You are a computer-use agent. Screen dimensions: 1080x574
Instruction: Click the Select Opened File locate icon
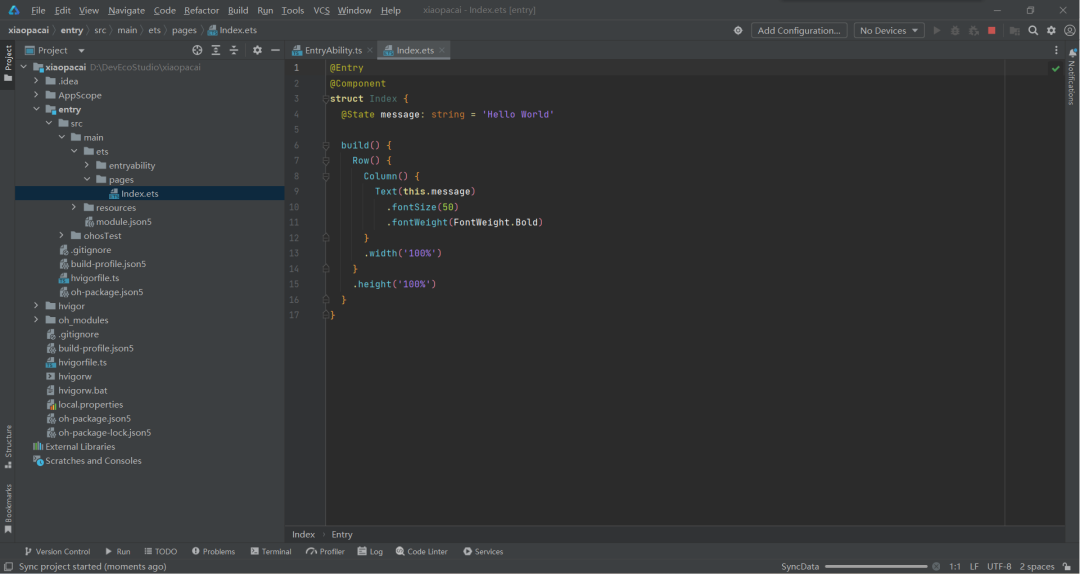coord(197,50)
